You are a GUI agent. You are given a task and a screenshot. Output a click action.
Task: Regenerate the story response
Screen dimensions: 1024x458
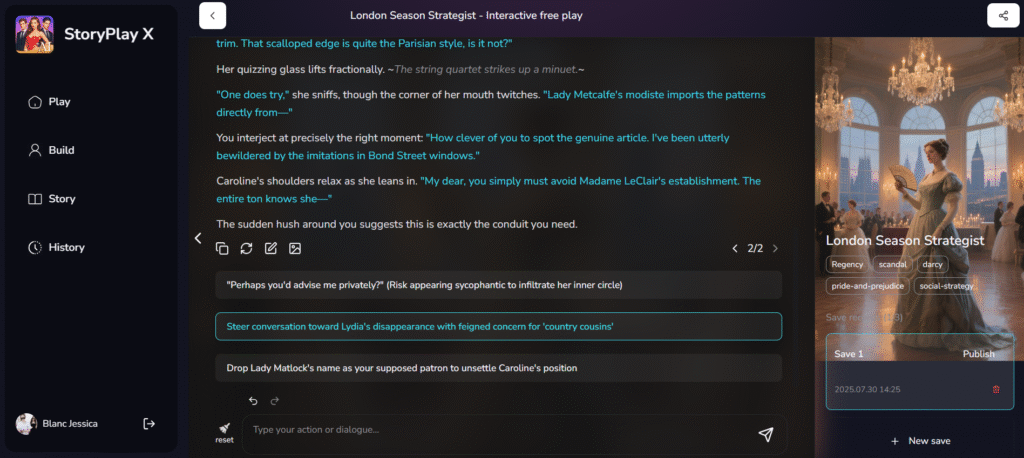click(246, 248)
